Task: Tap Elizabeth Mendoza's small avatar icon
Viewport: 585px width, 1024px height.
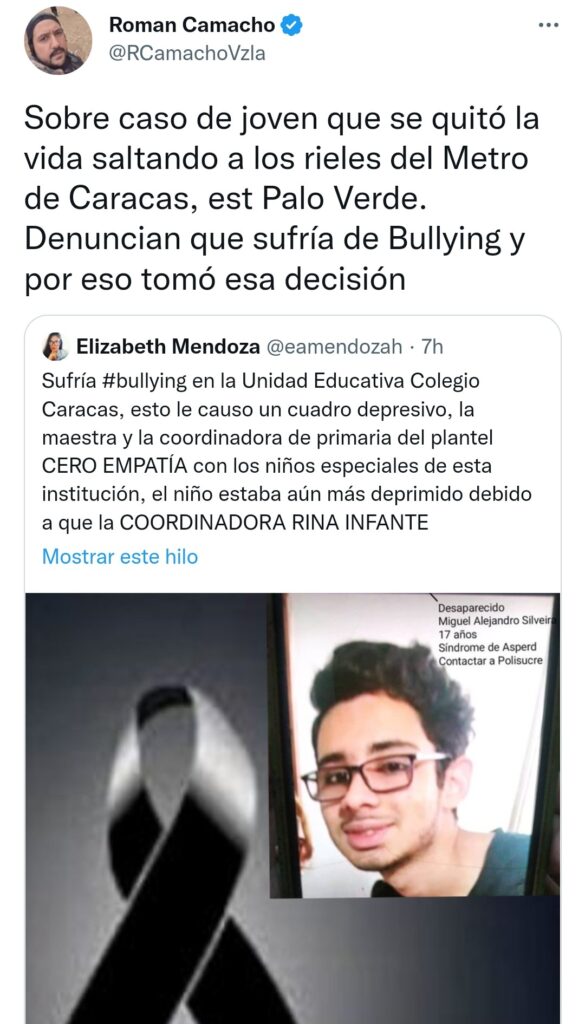Action: tap(55, 346)
